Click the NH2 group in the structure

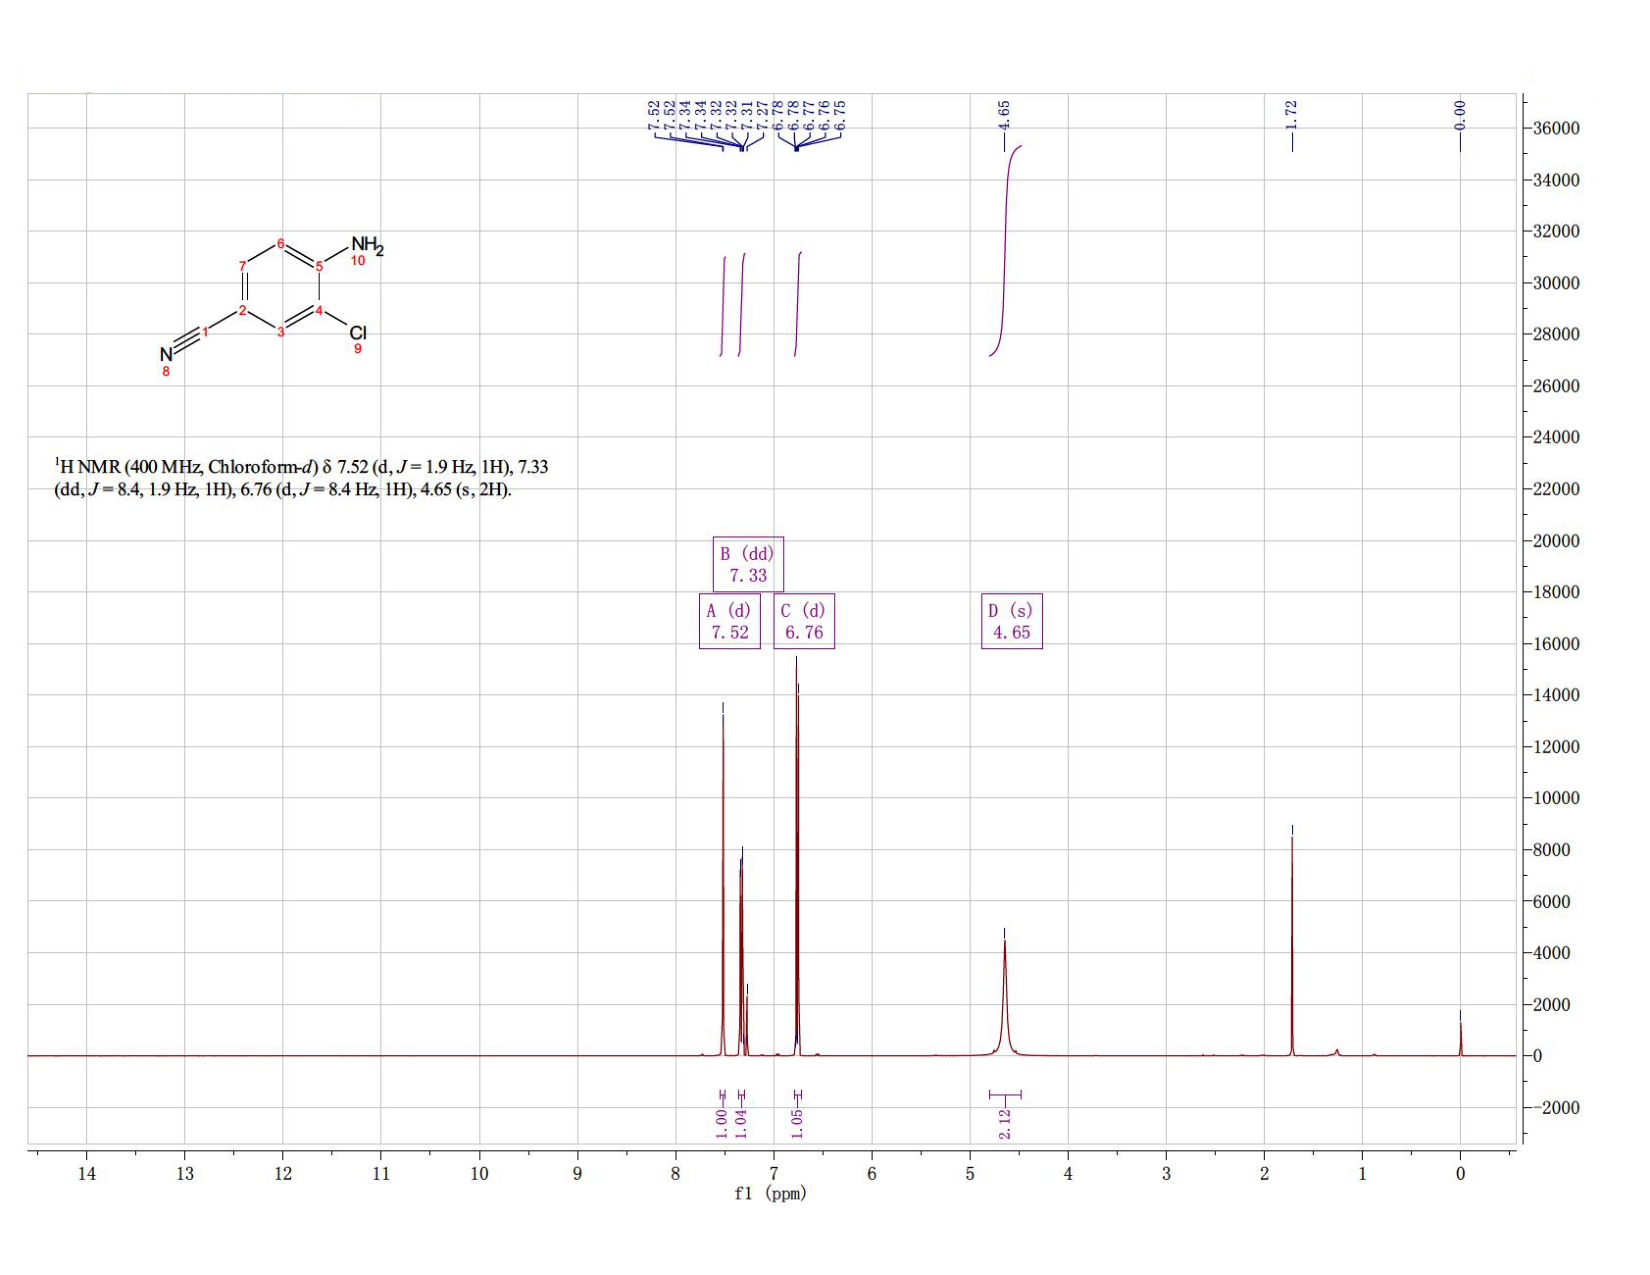click(x=366, y=245)
